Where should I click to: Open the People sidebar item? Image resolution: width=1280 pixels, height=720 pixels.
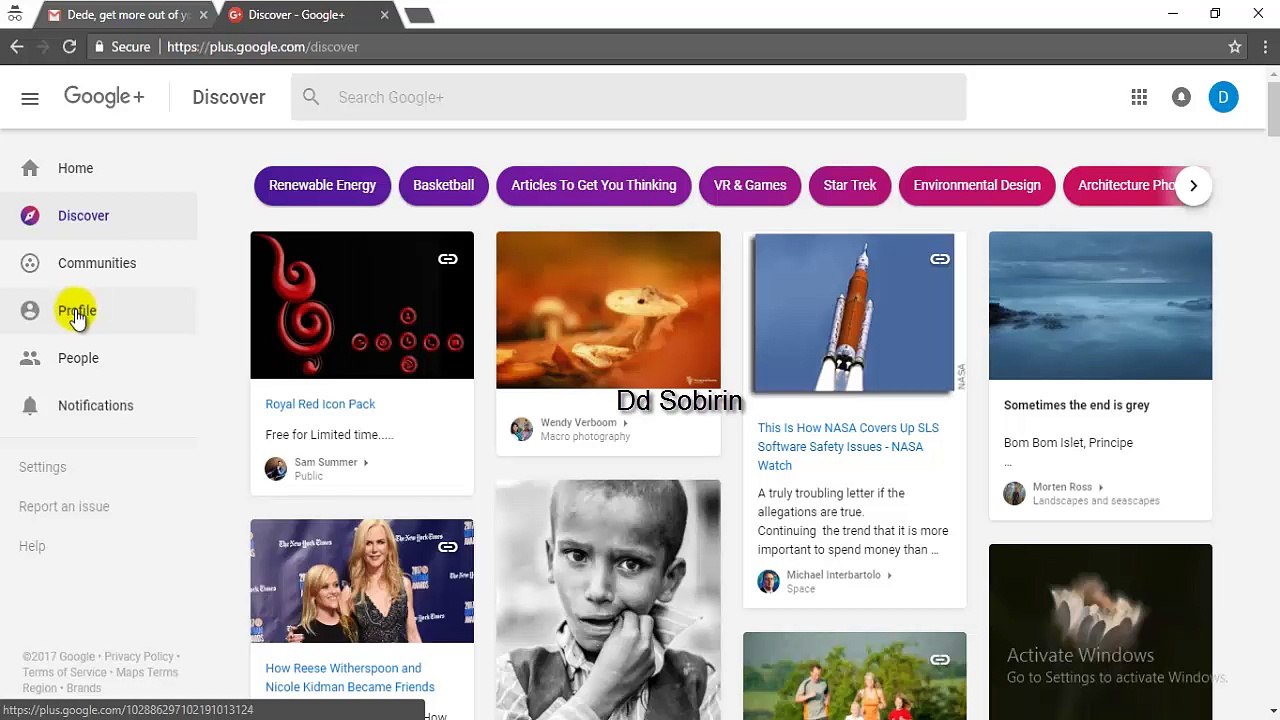pos(98,358)
